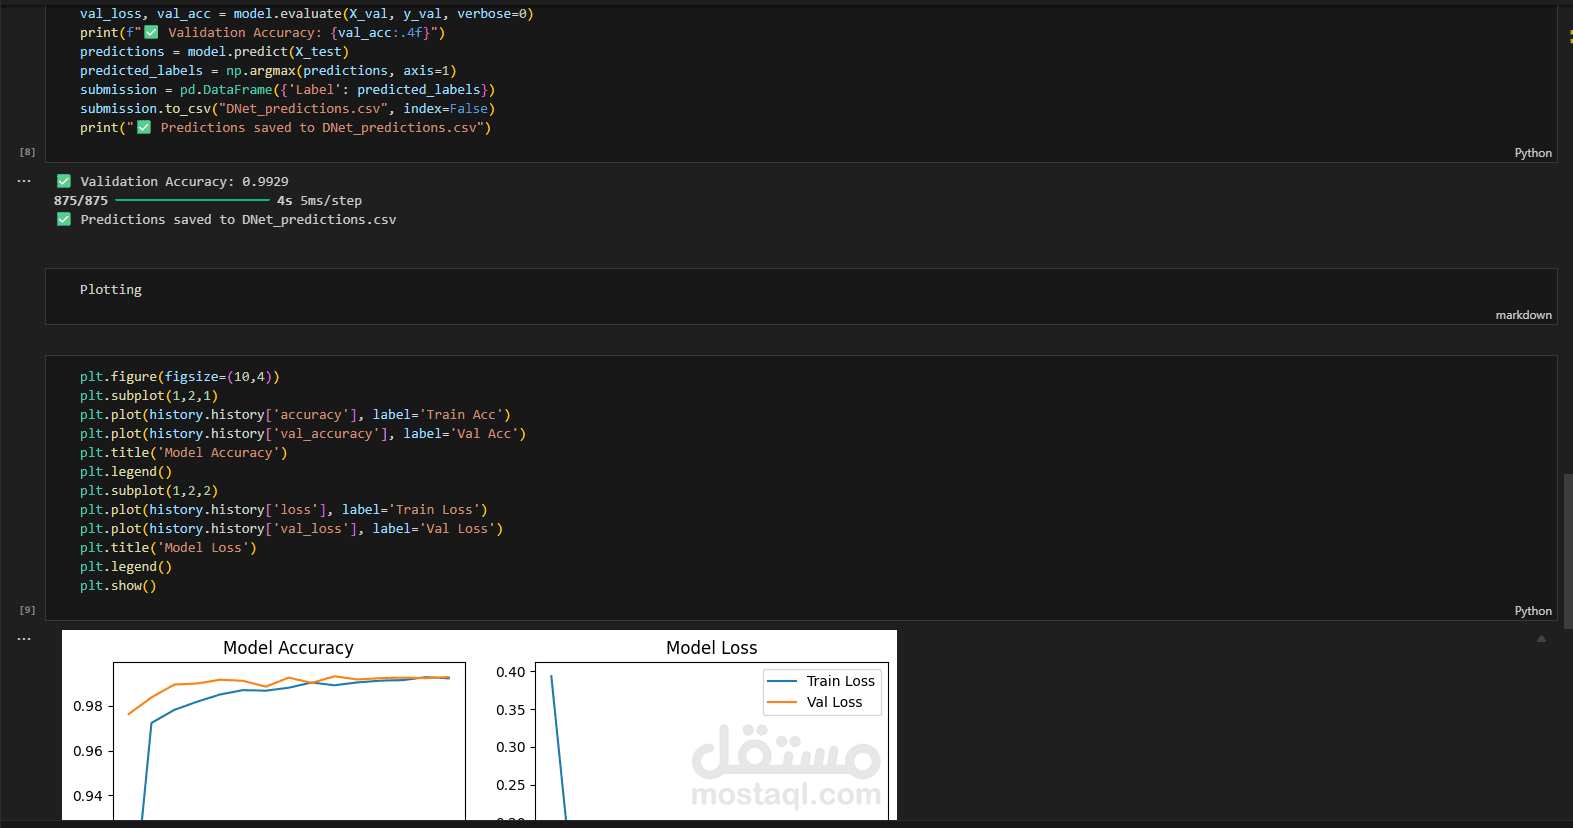Click the output line 'Validation Accuracy: 0.9929'
The height and width of the screenshot is (828, 1573).
point(184,181)
